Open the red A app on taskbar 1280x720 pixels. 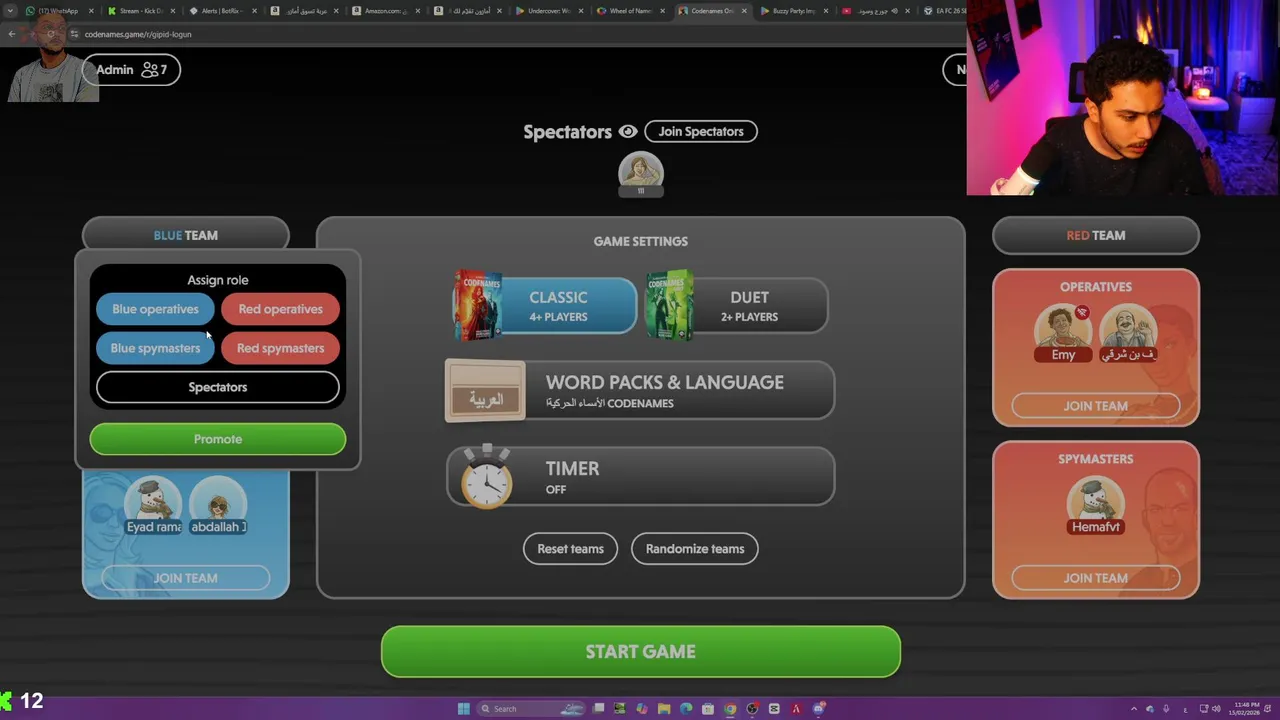tap(796, 709)
